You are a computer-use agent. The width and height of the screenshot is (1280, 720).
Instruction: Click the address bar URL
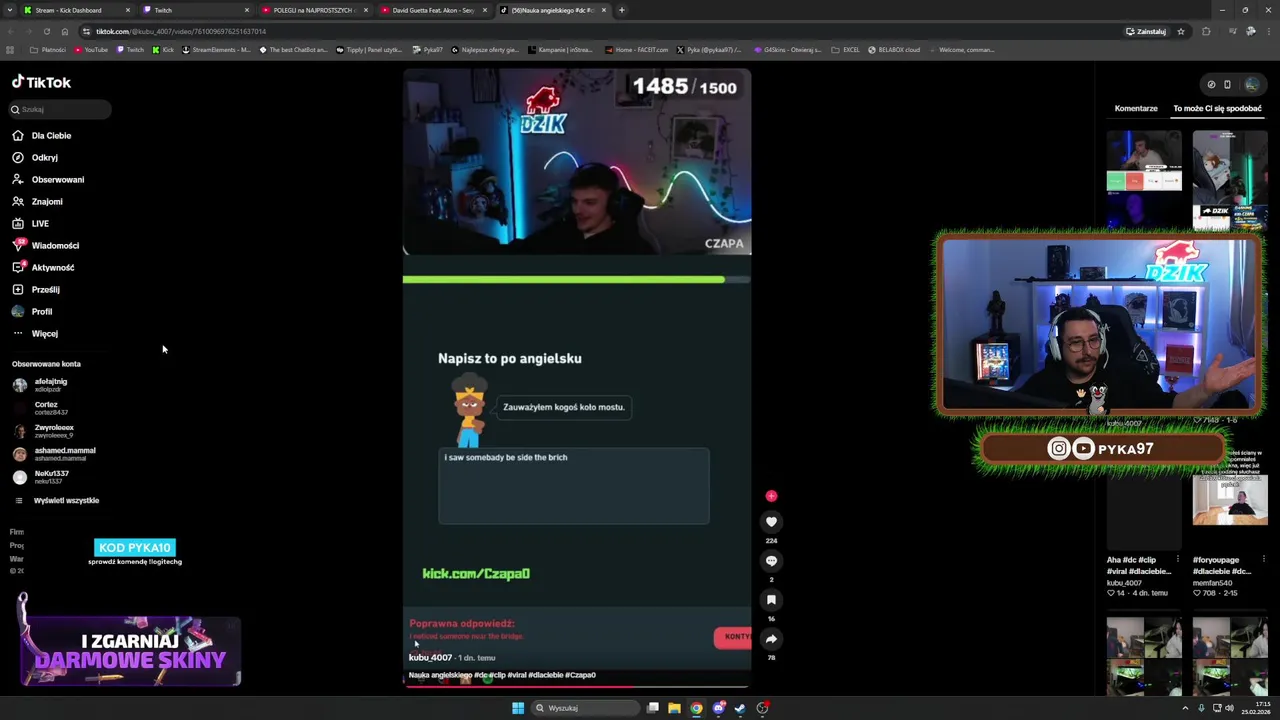[181, 31]
